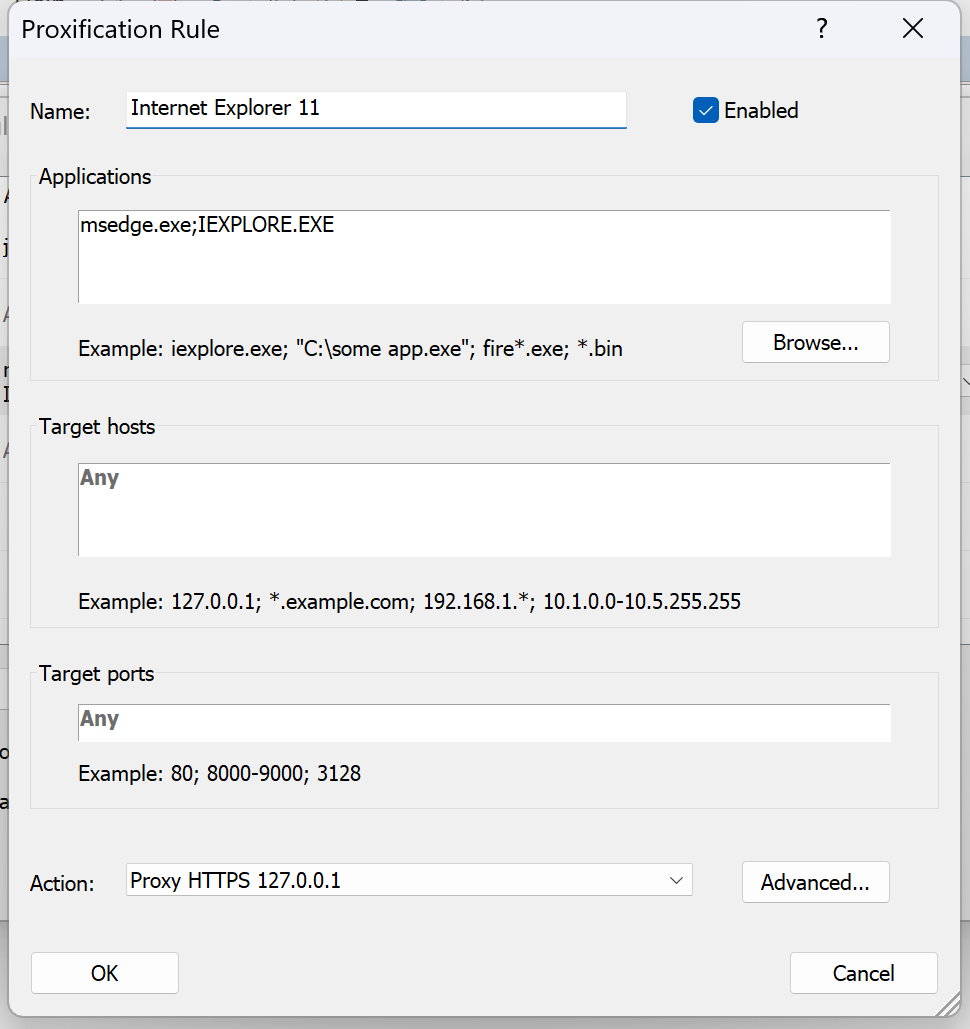Click the 'Proxification Rule' dialog title
Viewport: 970px width, 1029px height.
point(121,30)
